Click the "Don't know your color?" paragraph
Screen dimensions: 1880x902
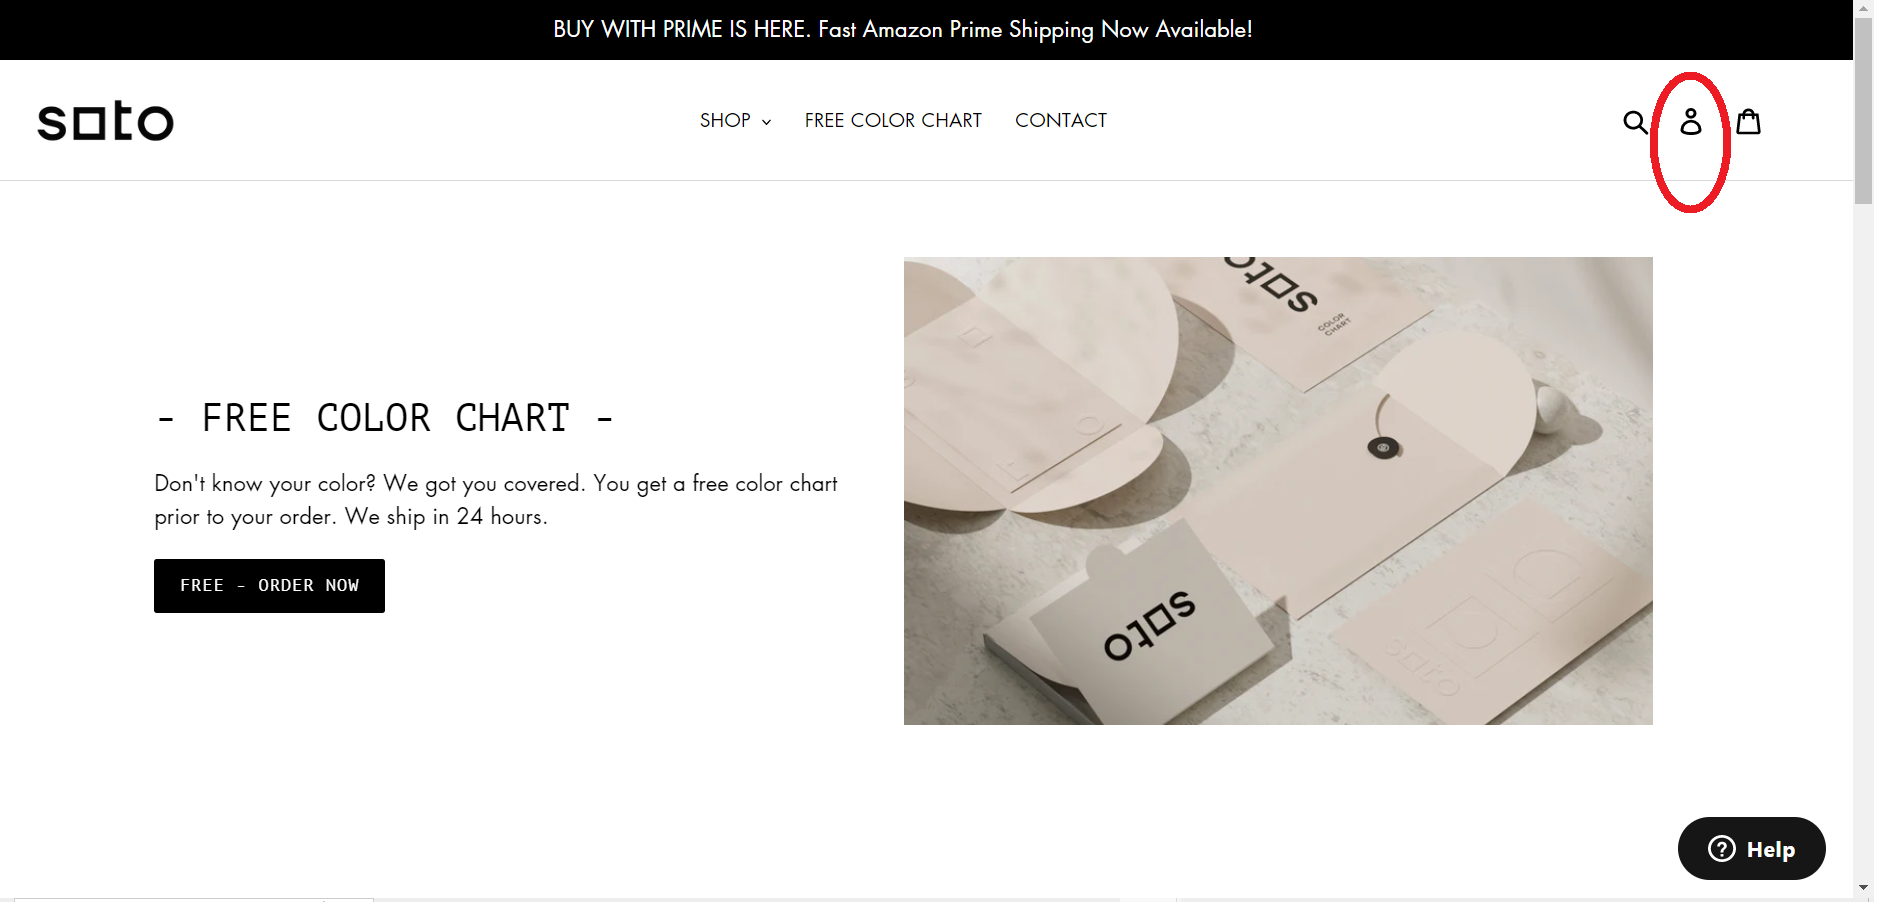495,500
